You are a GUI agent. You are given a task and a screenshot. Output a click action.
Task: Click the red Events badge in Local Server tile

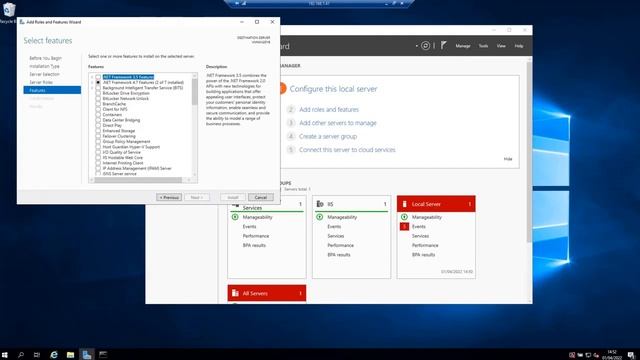click(404, 227)
